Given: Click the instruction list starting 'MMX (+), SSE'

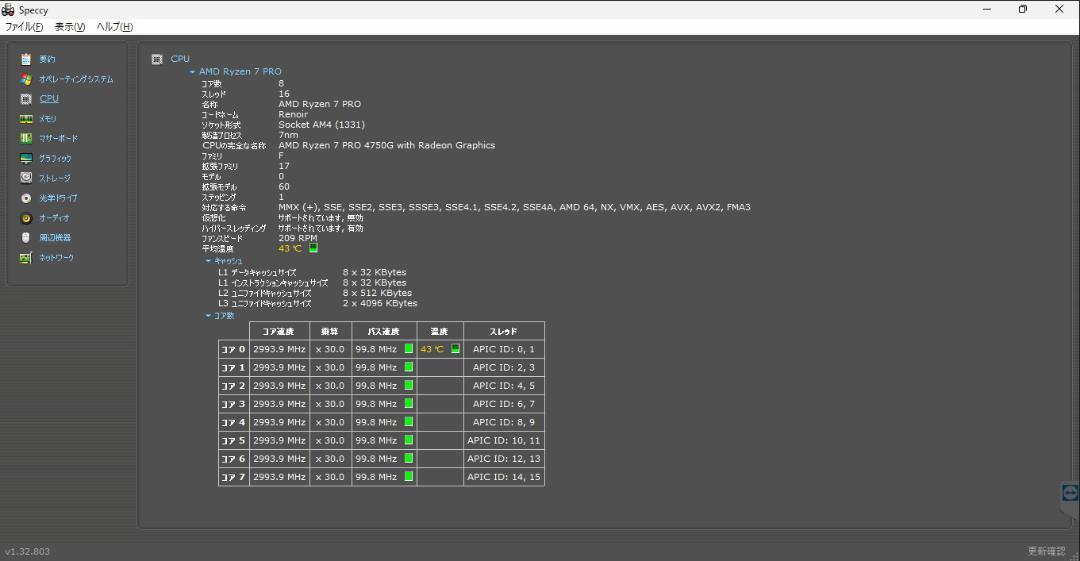Looking at the screenshot, I should [x=515, y=207].
